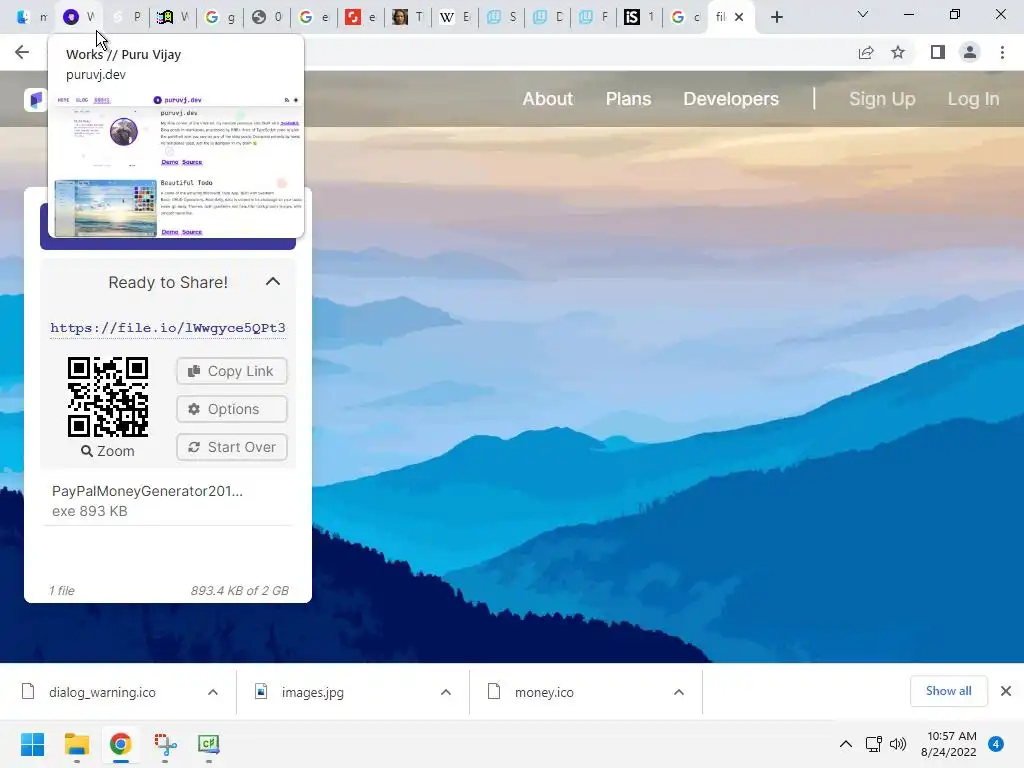The height and width of the screenshot is (768, 1024).
Task: Click the file.io logo icon
Action: pos(35,99)
